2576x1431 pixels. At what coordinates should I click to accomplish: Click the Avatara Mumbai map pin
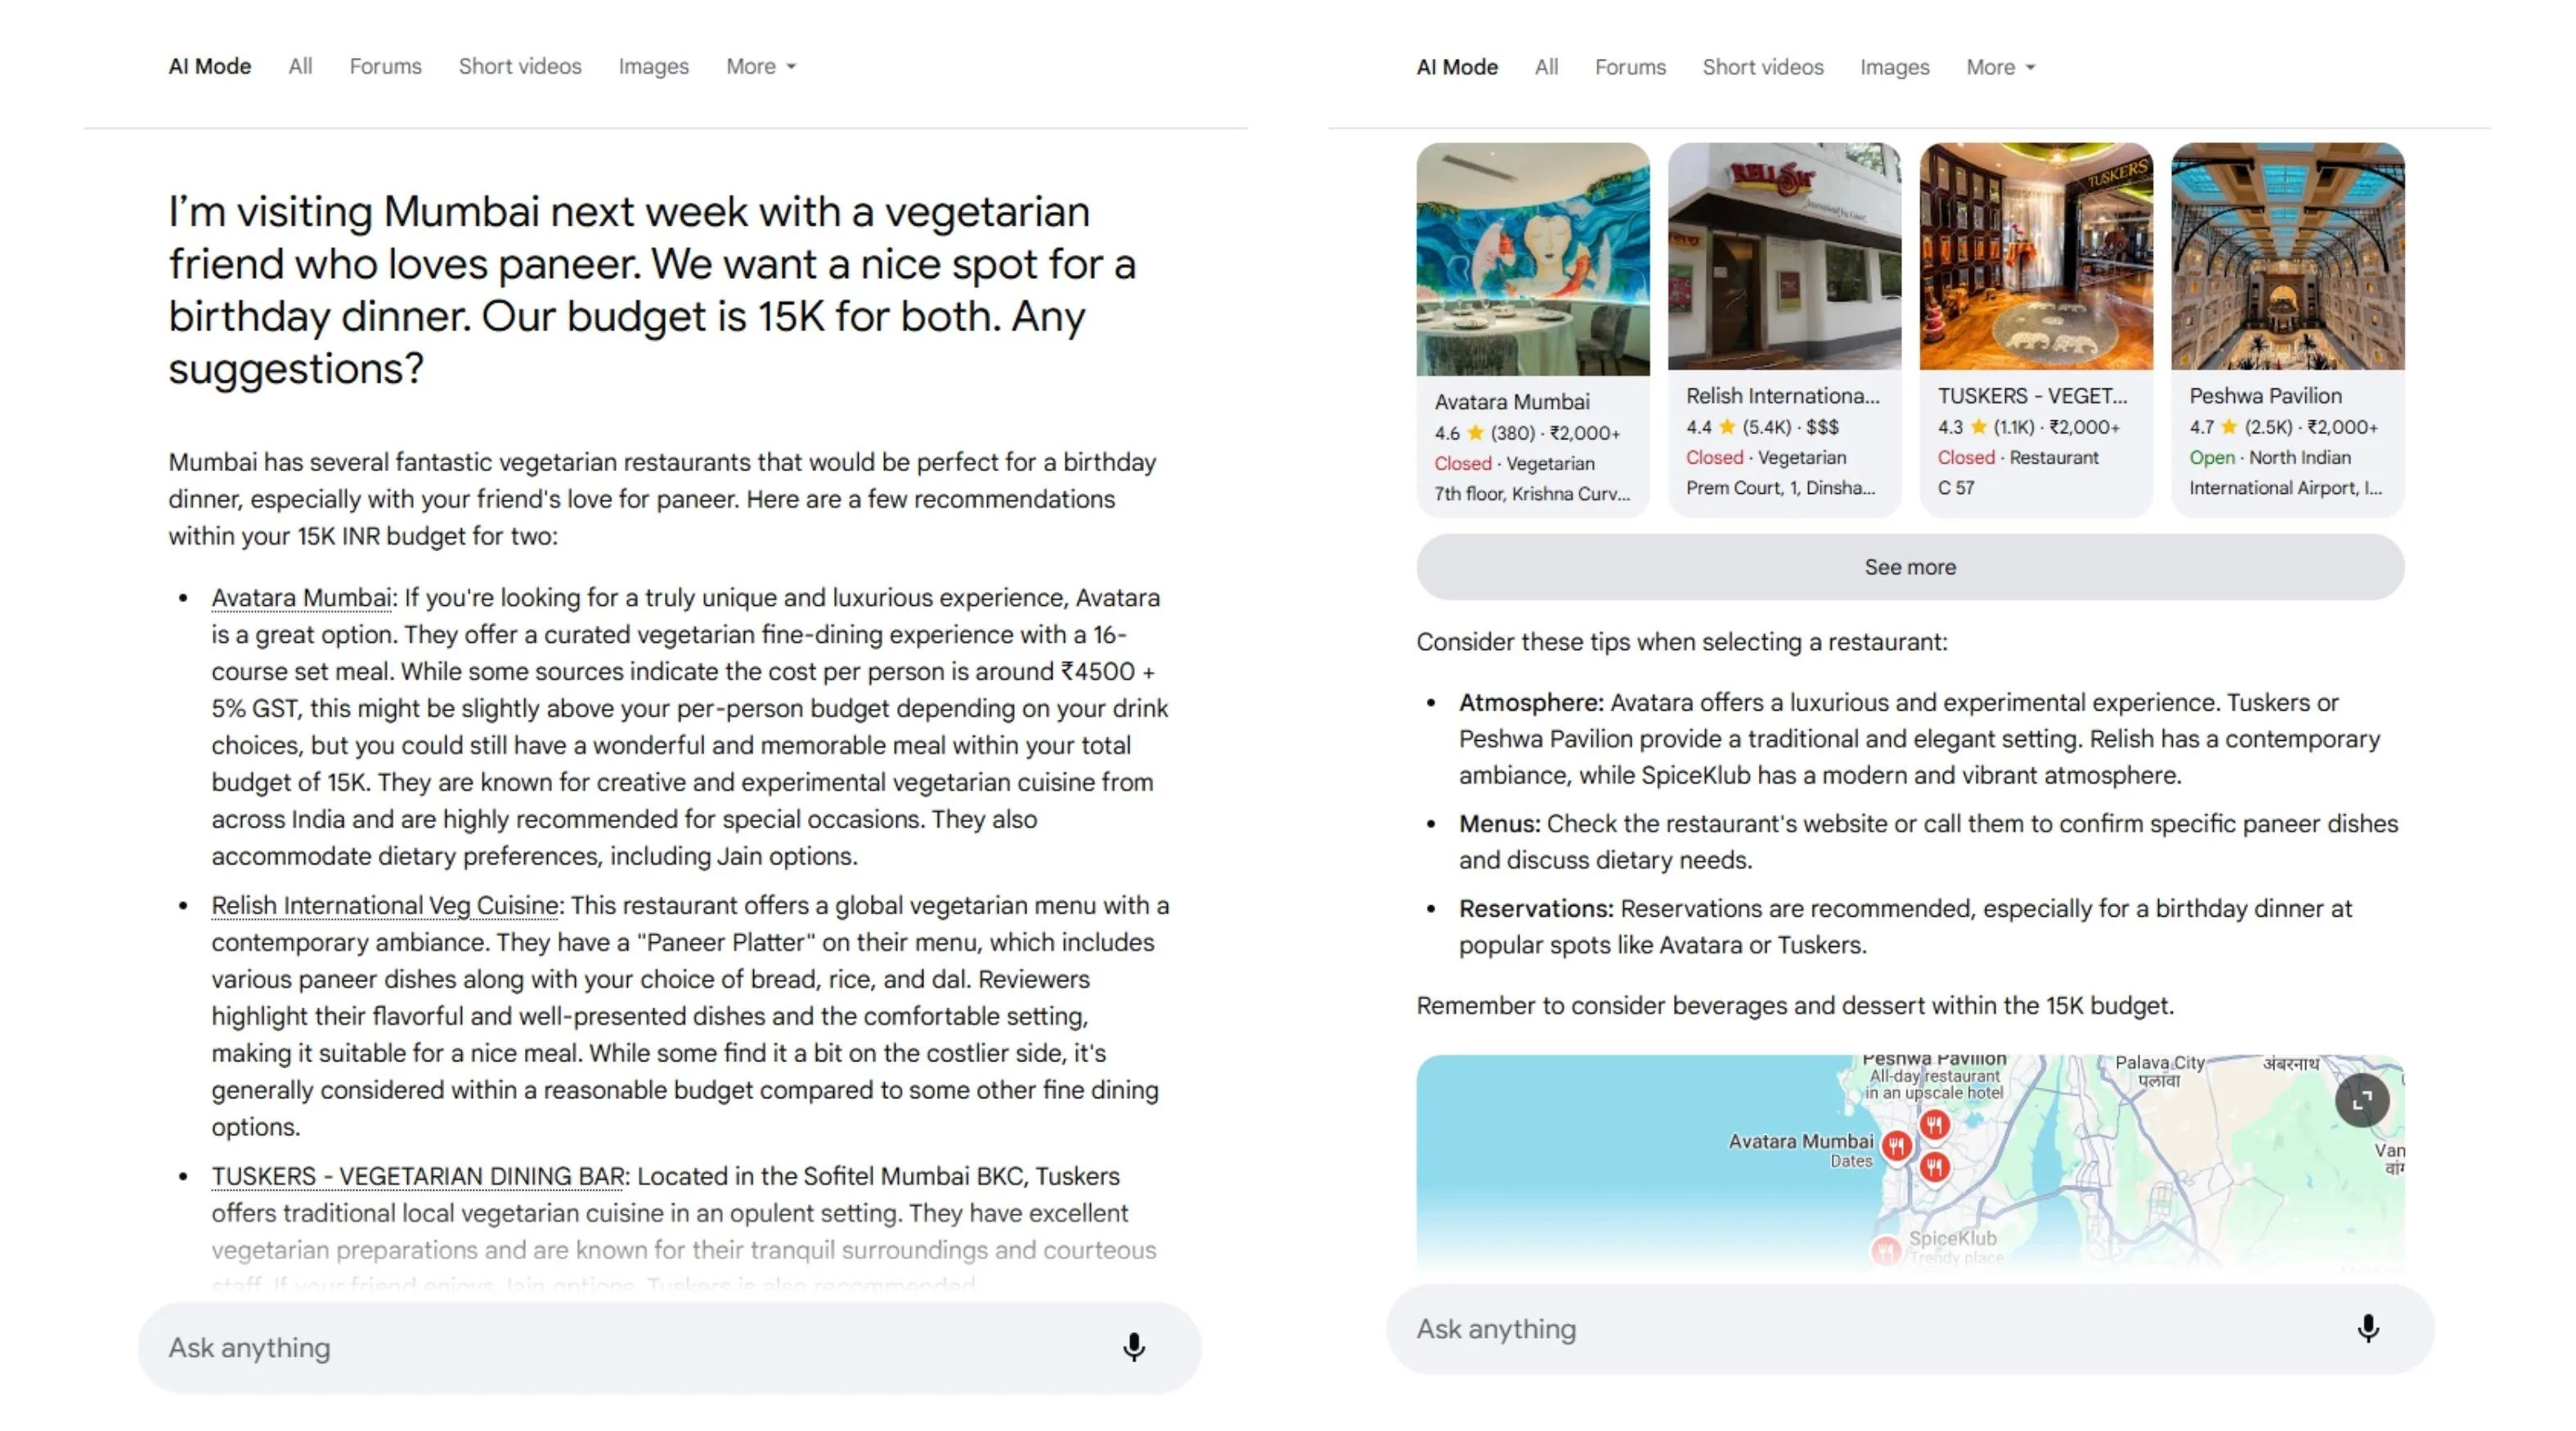[1896, 1146]
